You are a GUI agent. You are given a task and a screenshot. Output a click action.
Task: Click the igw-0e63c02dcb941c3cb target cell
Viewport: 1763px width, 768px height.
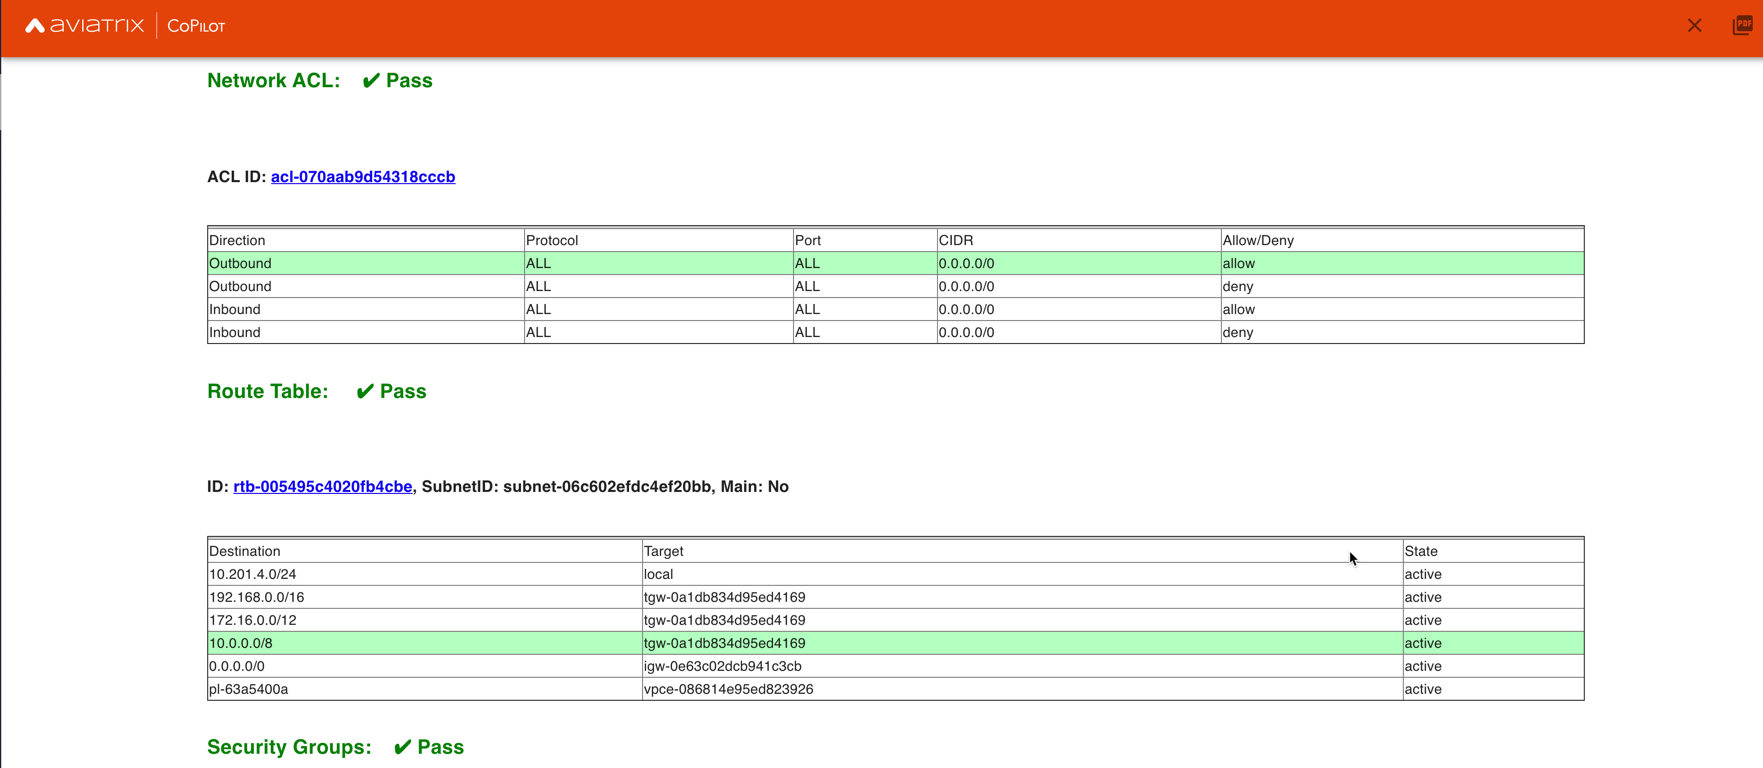tap(723, 667)
